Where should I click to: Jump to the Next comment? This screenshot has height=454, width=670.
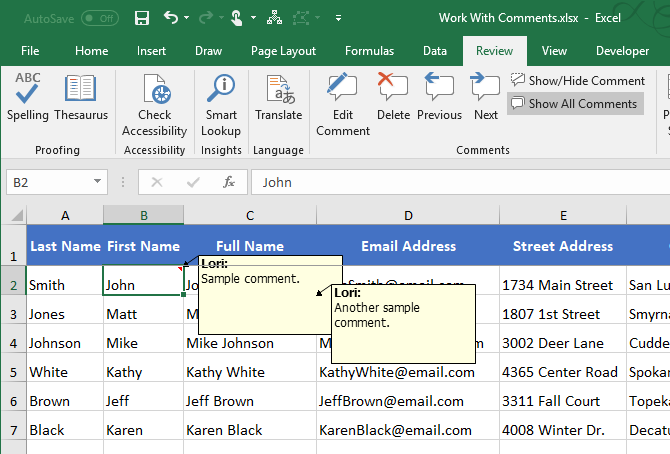[x=486, y=98]
